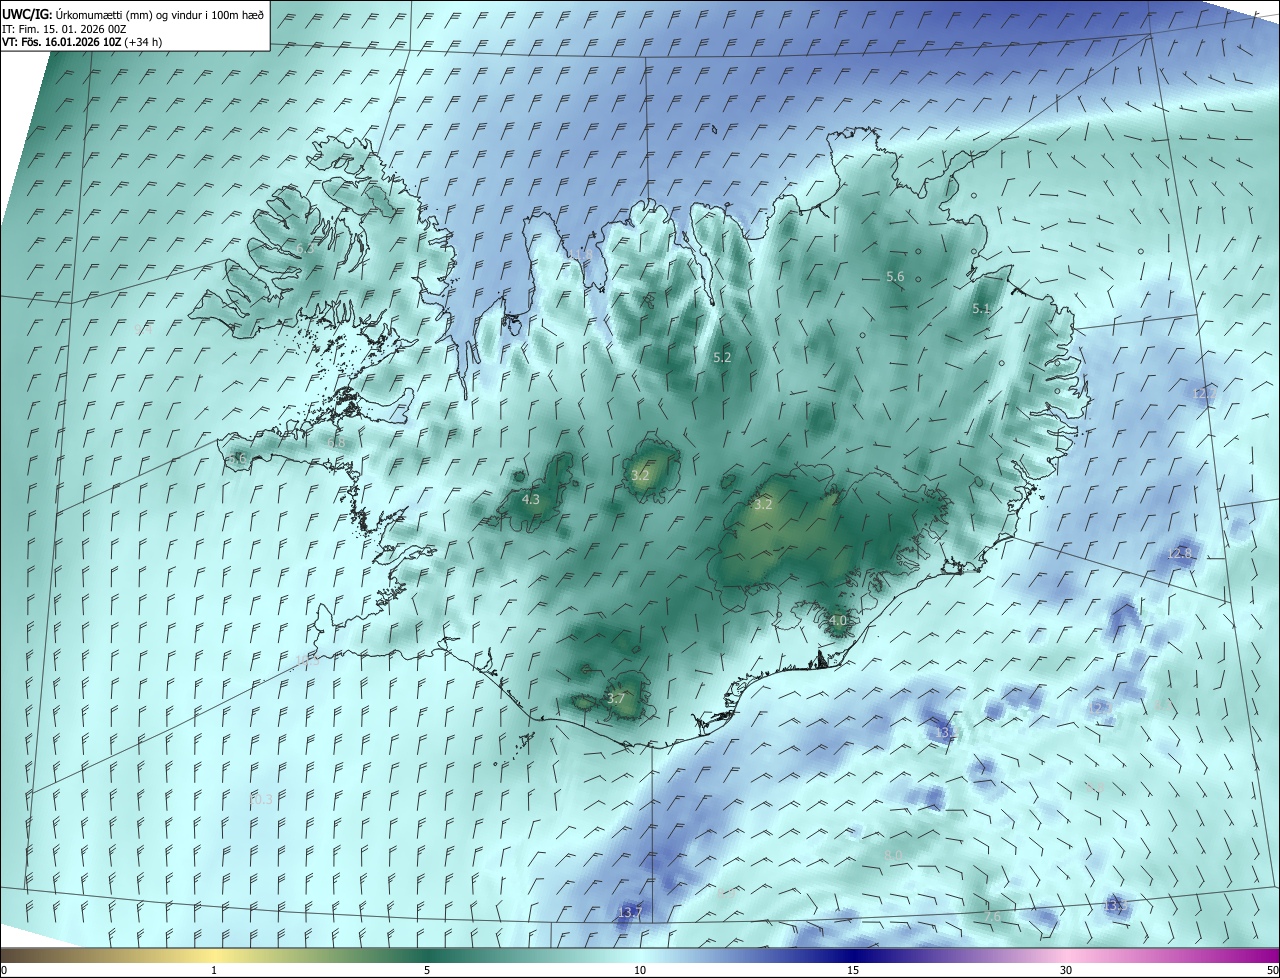1280x978 pixels.
Task: Click the title line 'UWC/IG: Úrkomumætti (mm) og vindur'
Action: pos(133,14)
